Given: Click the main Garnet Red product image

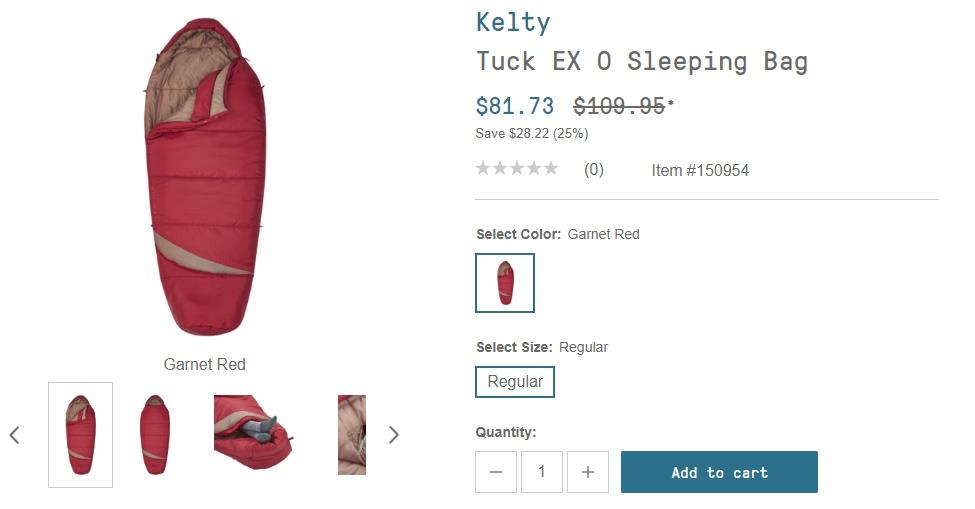Looking at the screenshot, I should tap(205, 177).
